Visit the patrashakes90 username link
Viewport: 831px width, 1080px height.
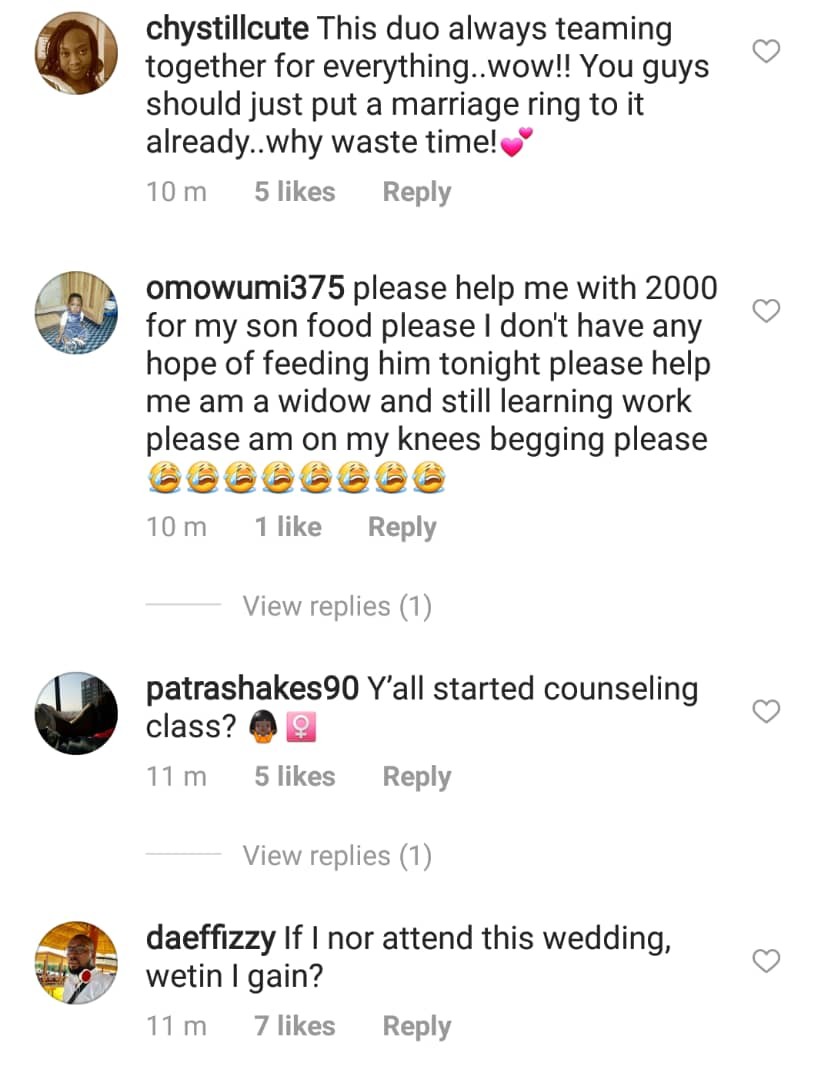pos(252,689)
